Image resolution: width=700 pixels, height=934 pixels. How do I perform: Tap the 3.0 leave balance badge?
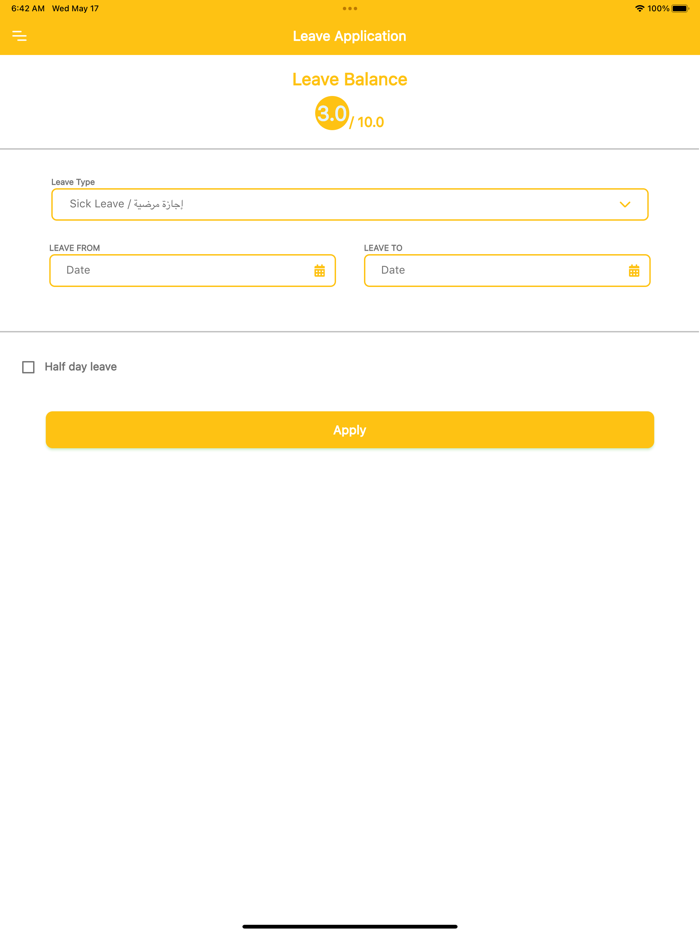[x=331, y=114]
